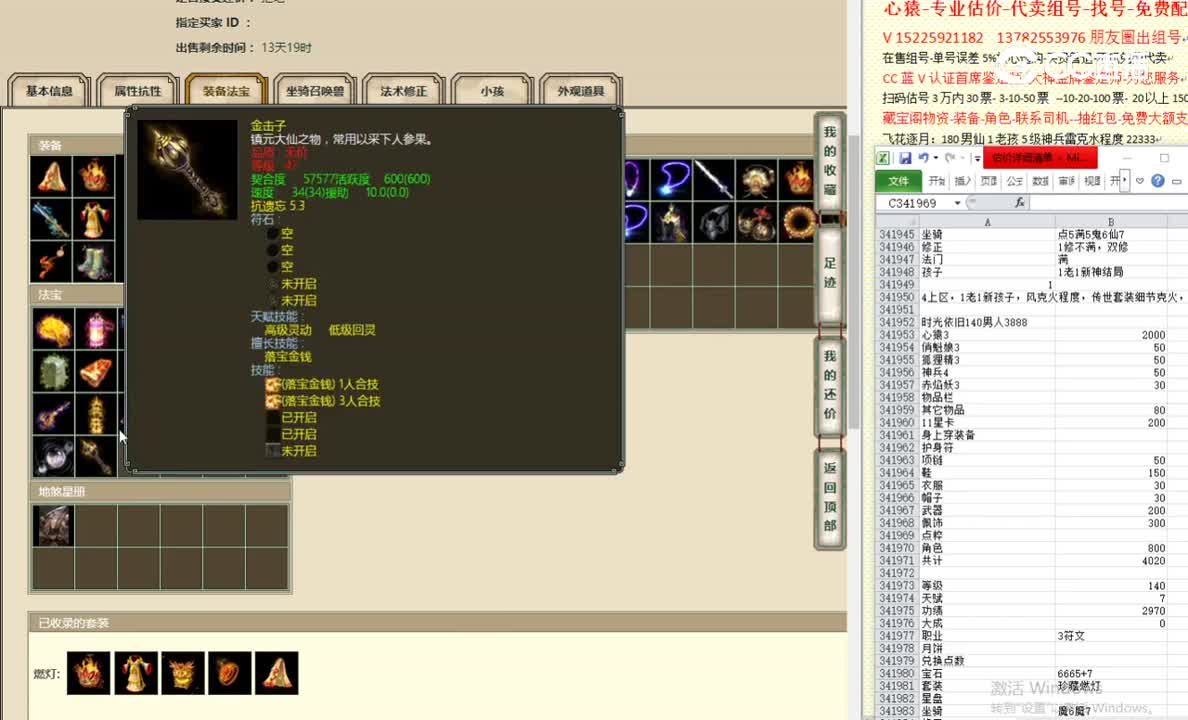Image resolution: width=1188 pixels, height=720 pixels.
Task: Open the 文件 menu in Excel
Action: click(x=899, y=181)
